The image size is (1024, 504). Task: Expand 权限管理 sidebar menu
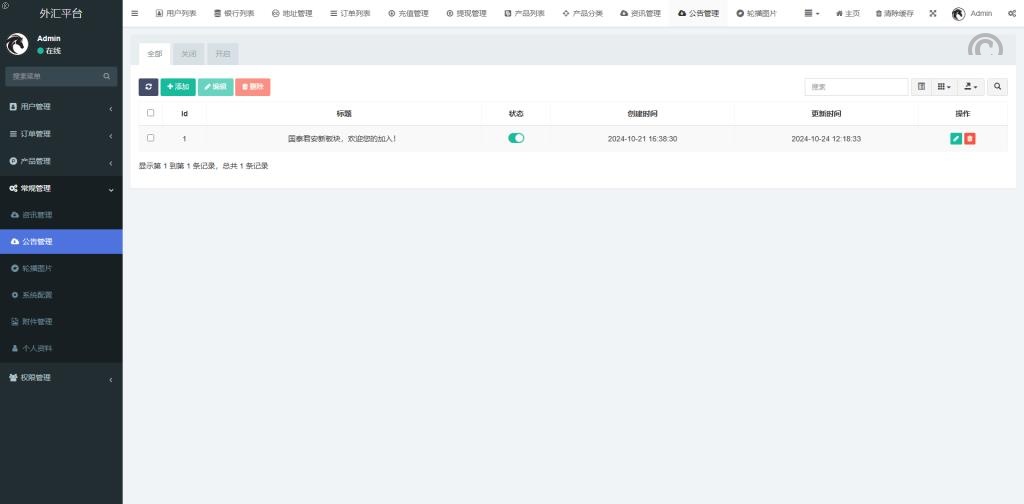(61, 378)
